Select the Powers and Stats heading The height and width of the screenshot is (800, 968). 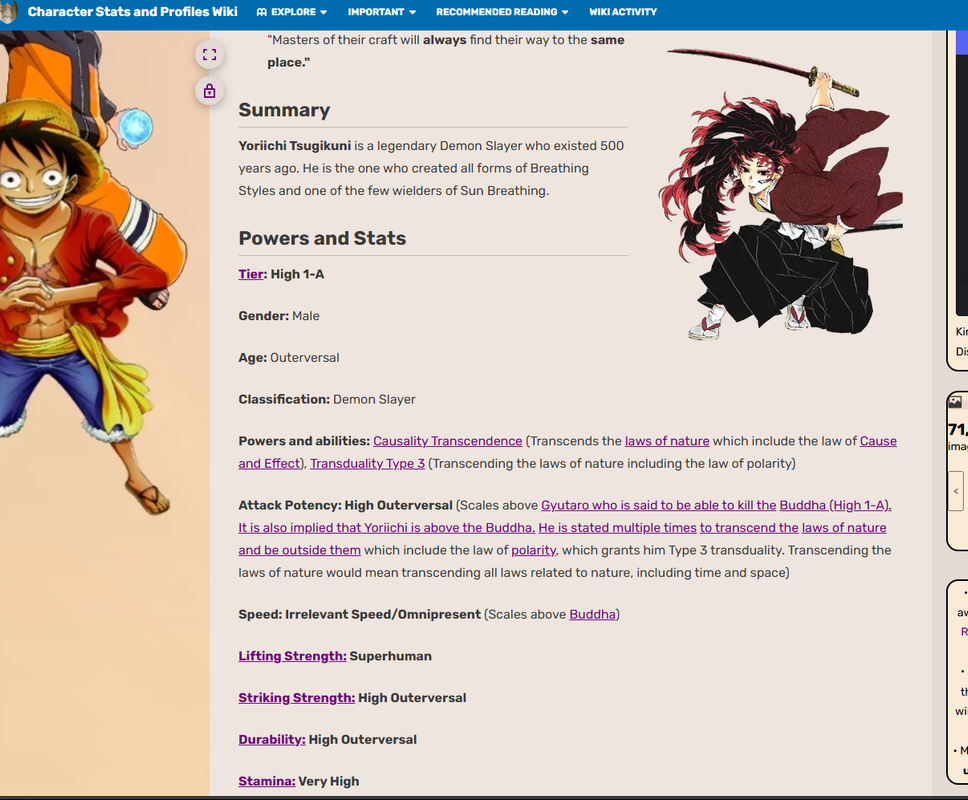click(x=322, y=238)
